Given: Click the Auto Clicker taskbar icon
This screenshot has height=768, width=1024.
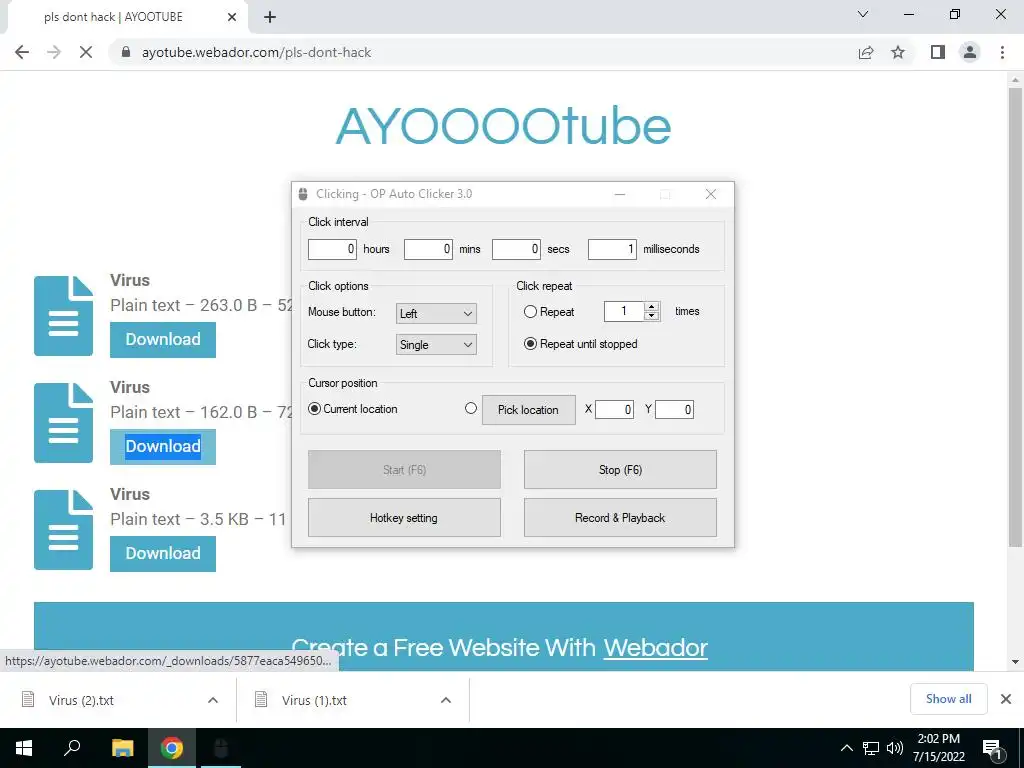Looking at the screenshot, I should pos(221,748).
